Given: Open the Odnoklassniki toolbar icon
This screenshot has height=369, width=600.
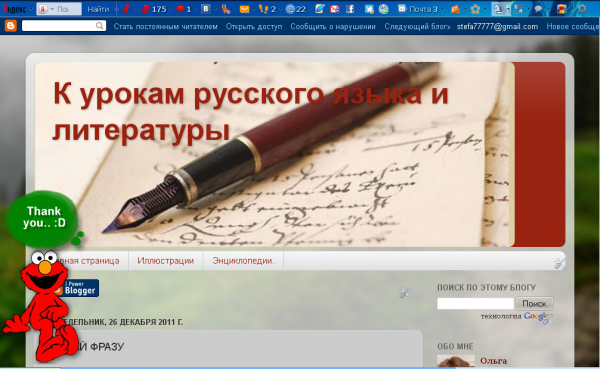Looking at the screenshot, I should click(x=226, y=9).
